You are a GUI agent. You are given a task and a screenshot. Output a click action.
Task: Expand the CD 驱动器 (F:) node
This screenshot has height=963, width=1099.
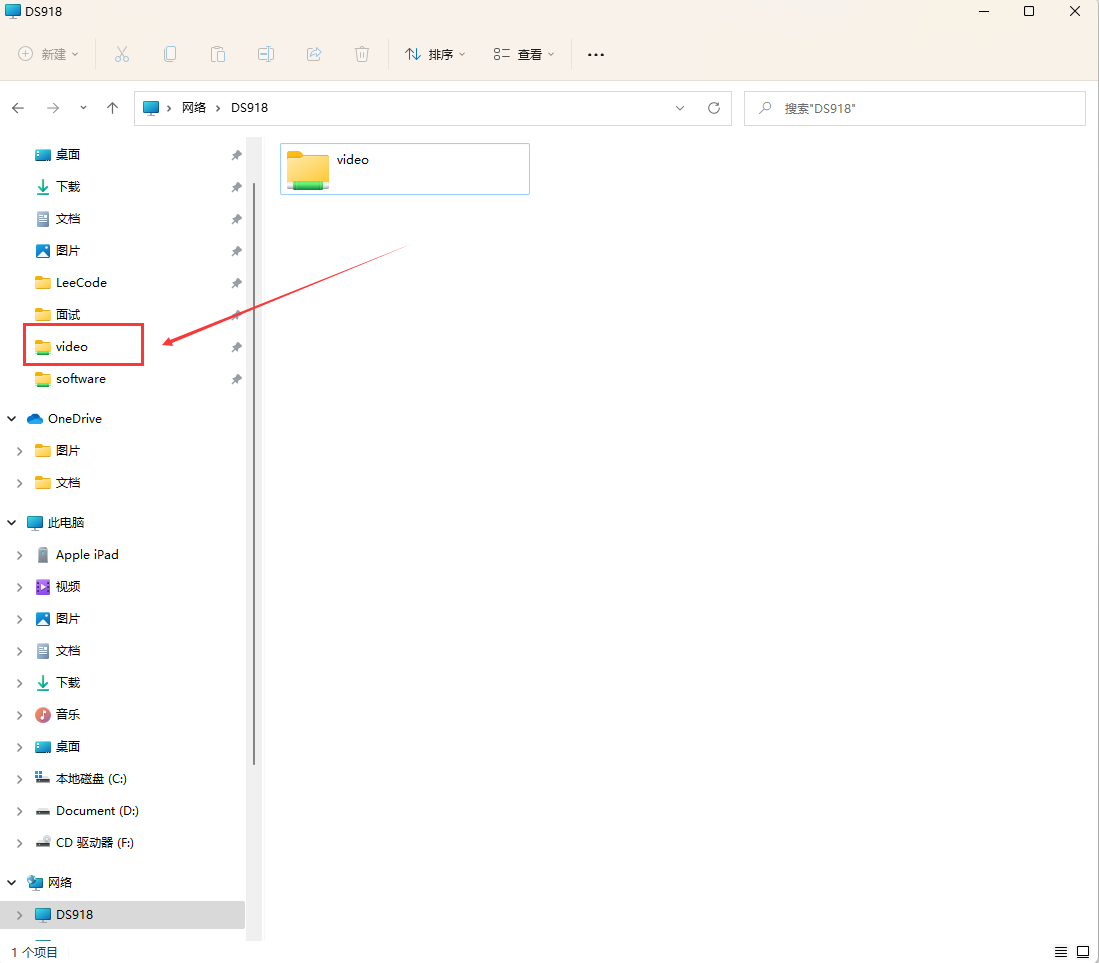click(x=20, y=843)
